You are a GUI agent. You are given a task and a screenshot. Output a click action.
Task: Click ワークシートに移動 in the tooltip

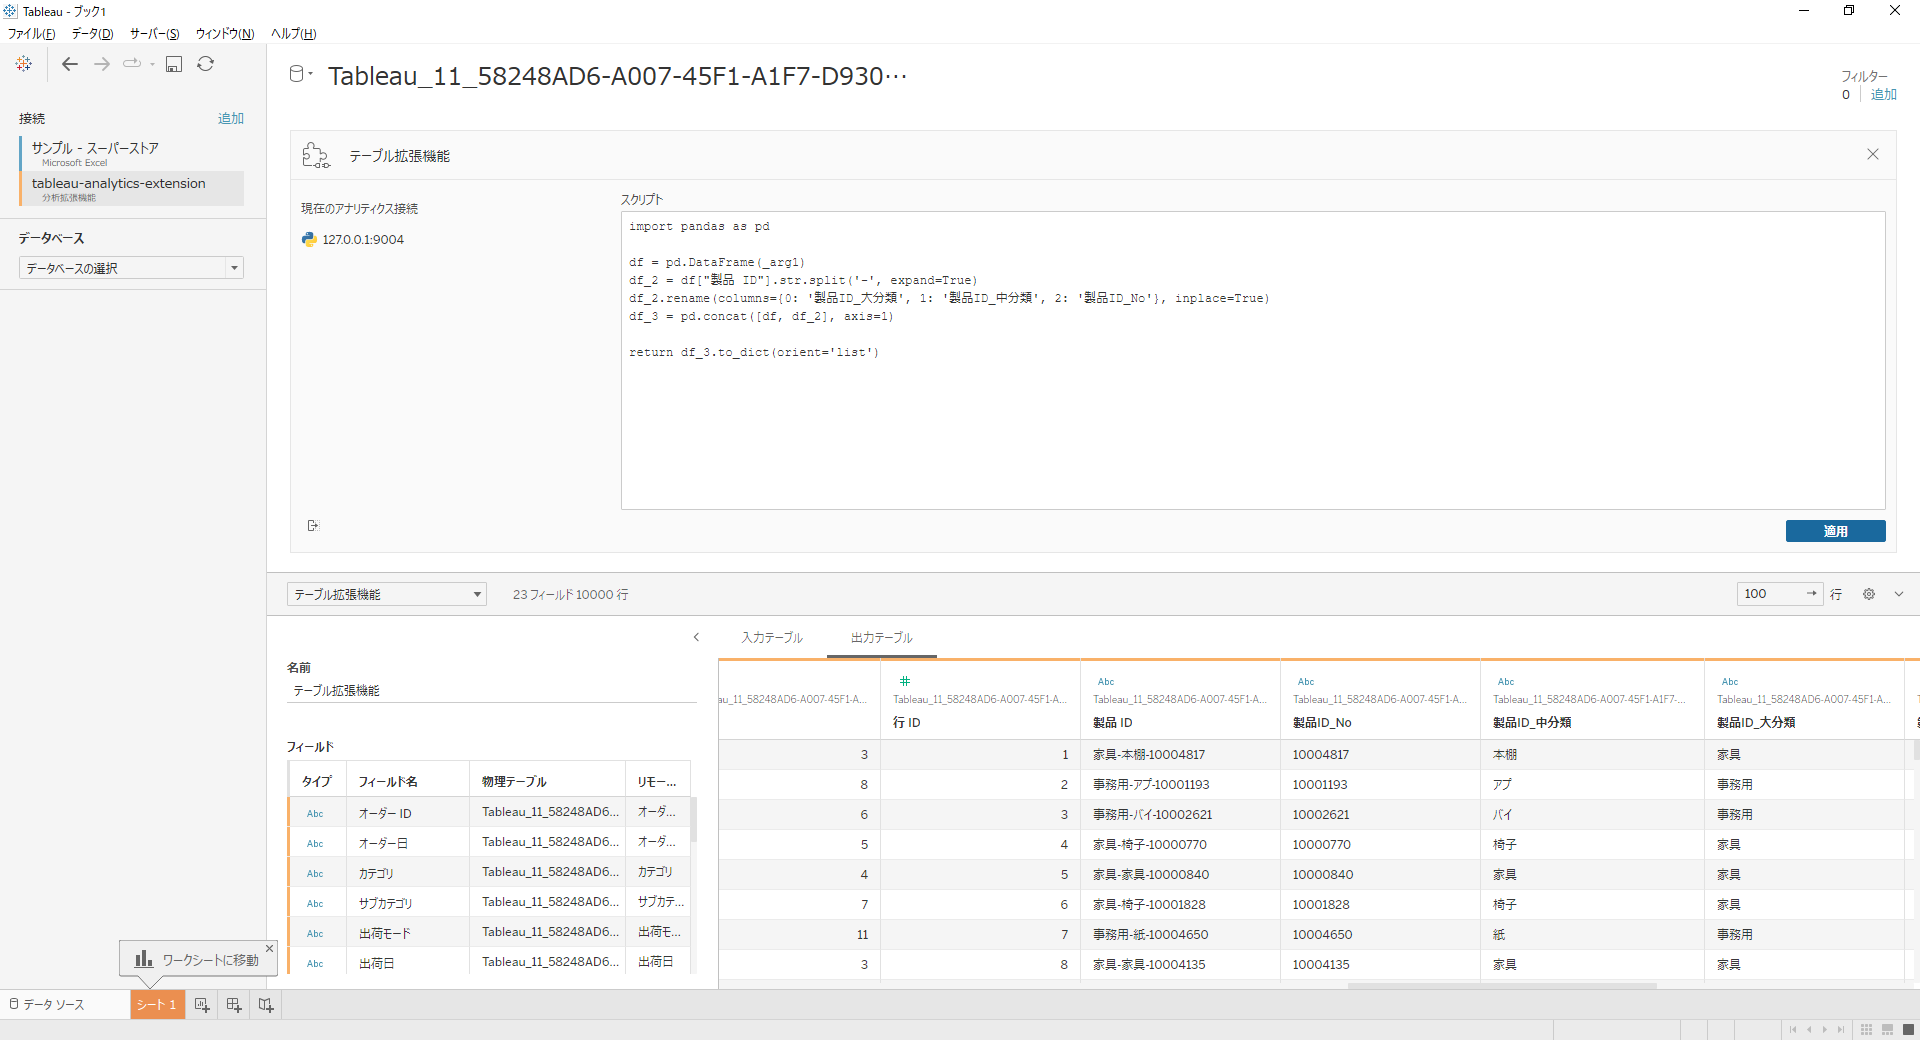click(x=210, y=960)
